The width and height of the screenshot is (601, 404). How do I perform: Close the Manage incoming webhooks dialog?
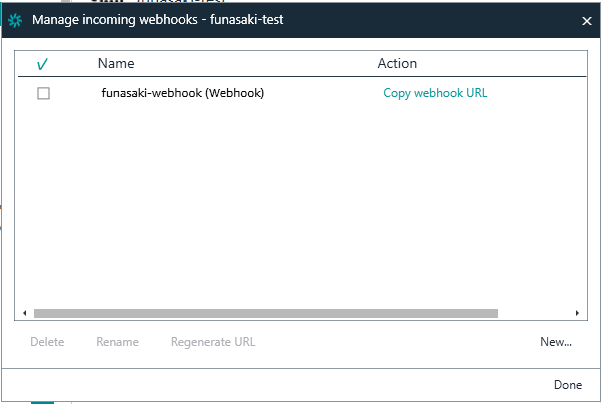586,21
